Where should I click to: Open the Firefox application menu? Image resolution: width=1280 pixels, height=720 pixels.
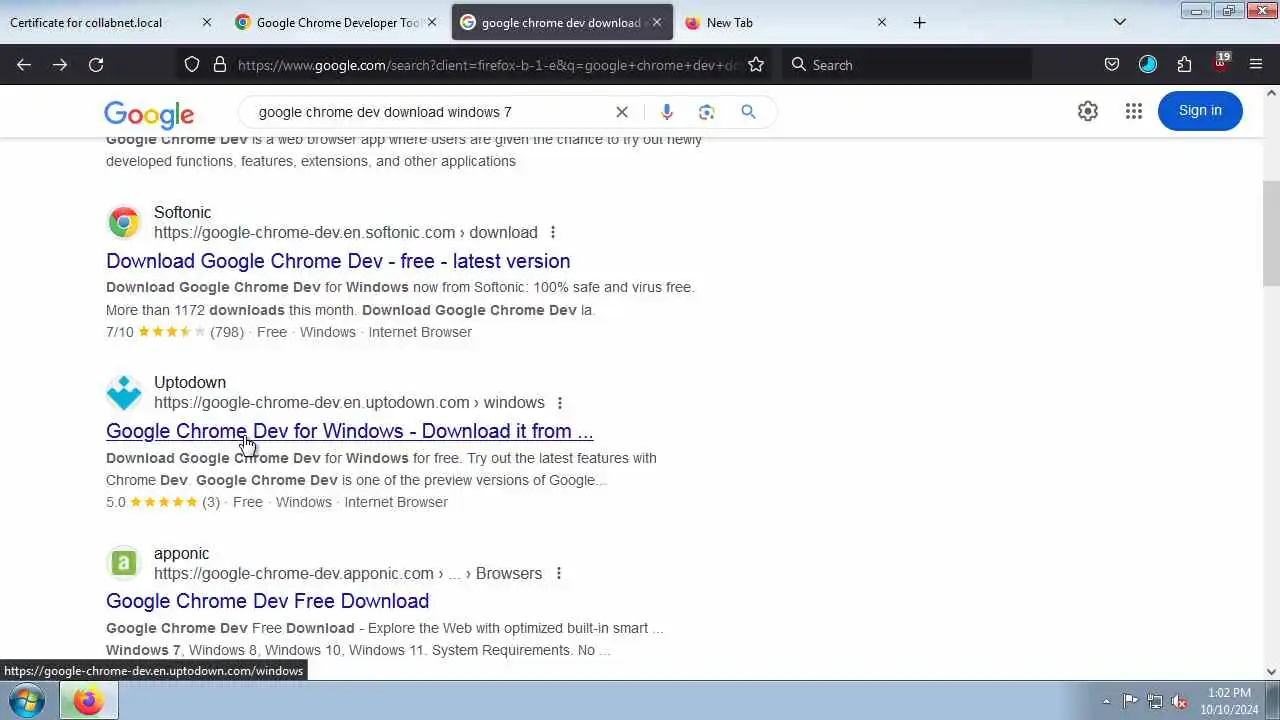pos(1256,65)
